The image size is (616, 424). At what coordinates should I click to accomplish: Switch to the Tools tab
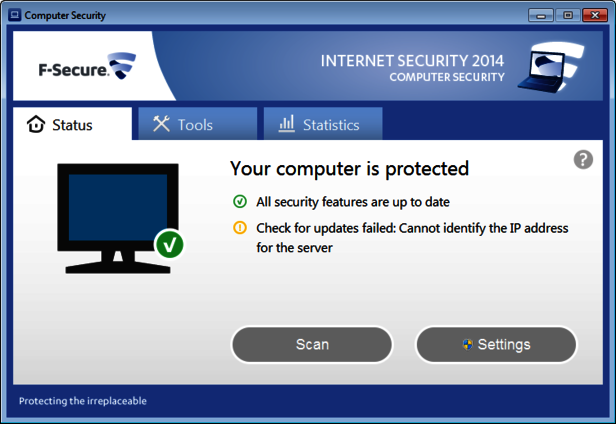tap(184, 125)
